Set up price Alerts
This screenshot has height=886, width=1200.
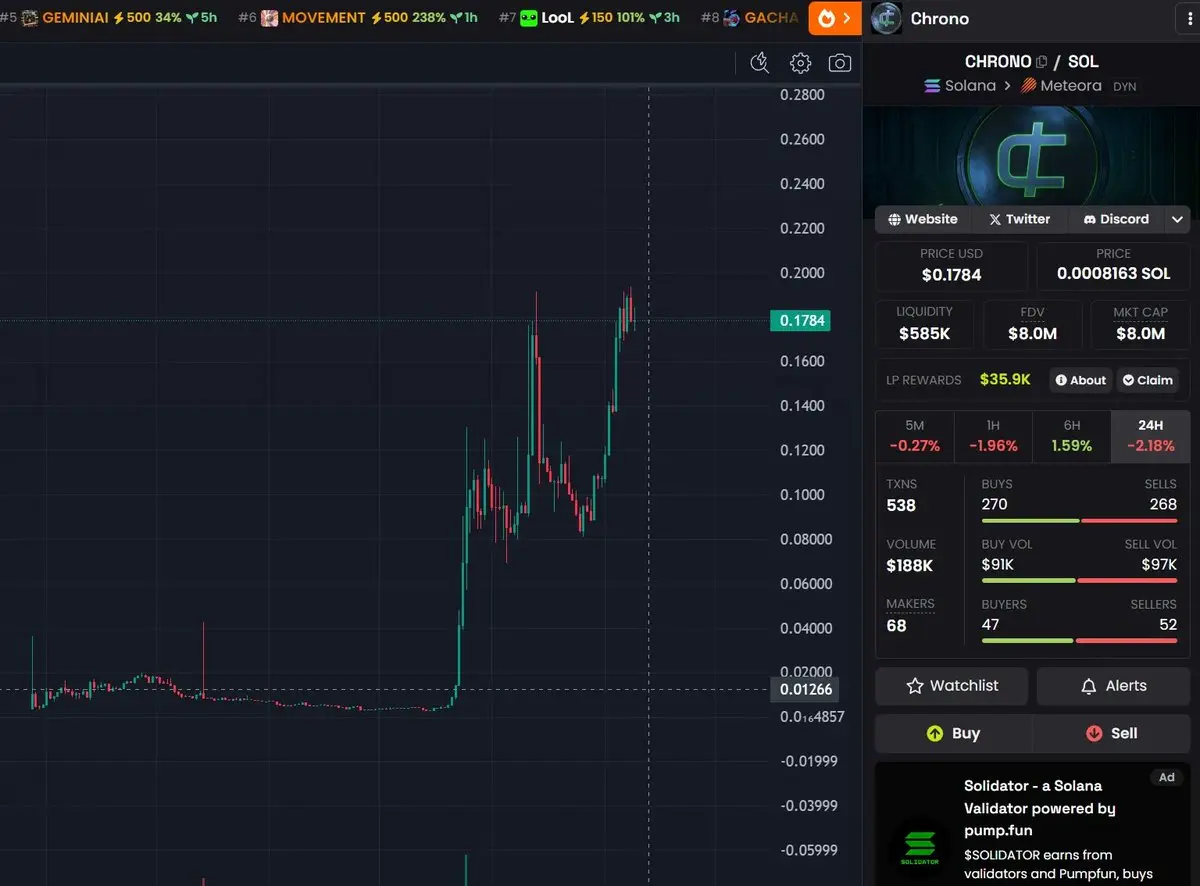click(x=1113, y=686)
